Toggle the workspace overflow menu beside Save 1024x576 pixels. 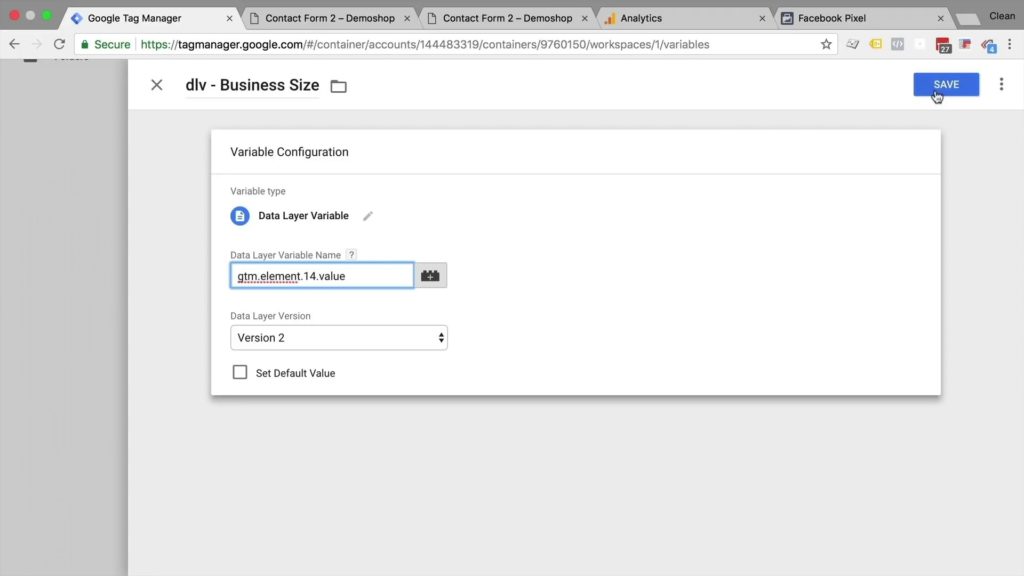tap(1002, 84)
